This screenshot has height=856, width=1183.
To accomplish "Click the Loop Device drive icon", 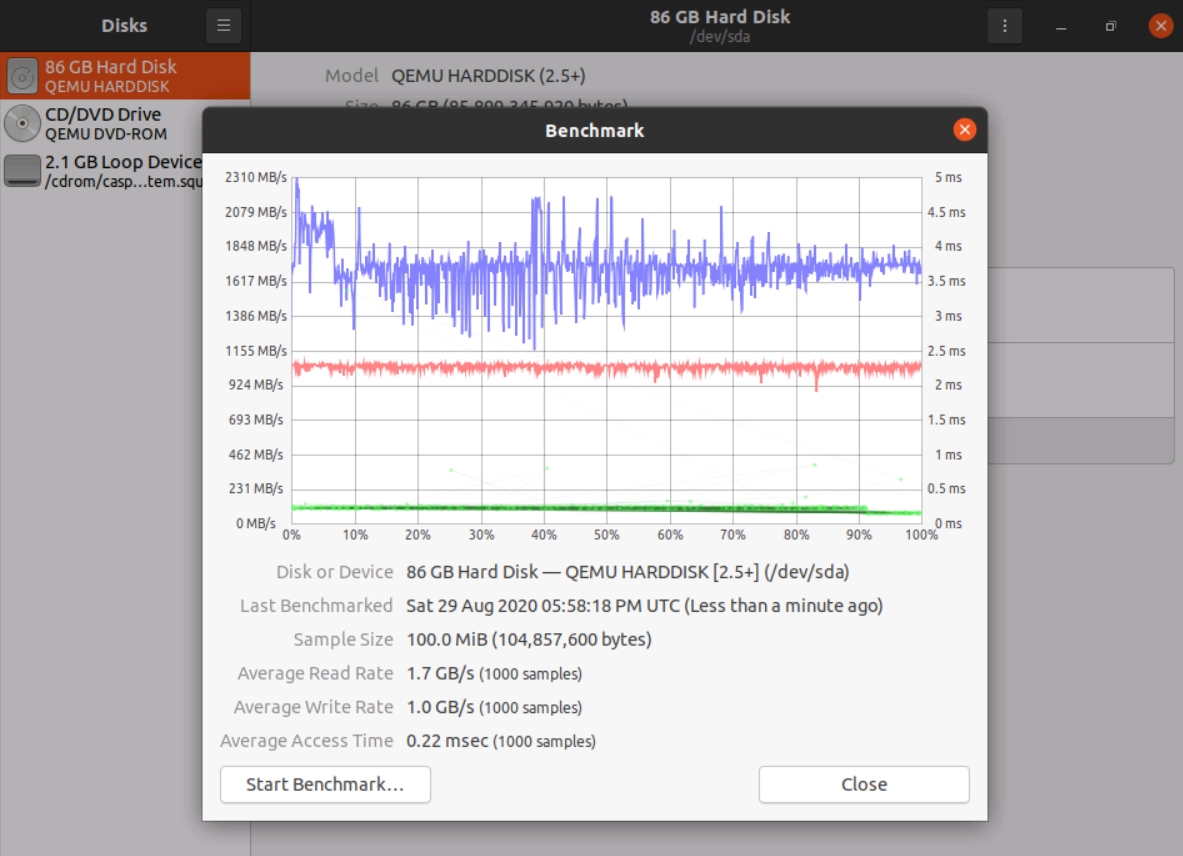I will point(22,171).
